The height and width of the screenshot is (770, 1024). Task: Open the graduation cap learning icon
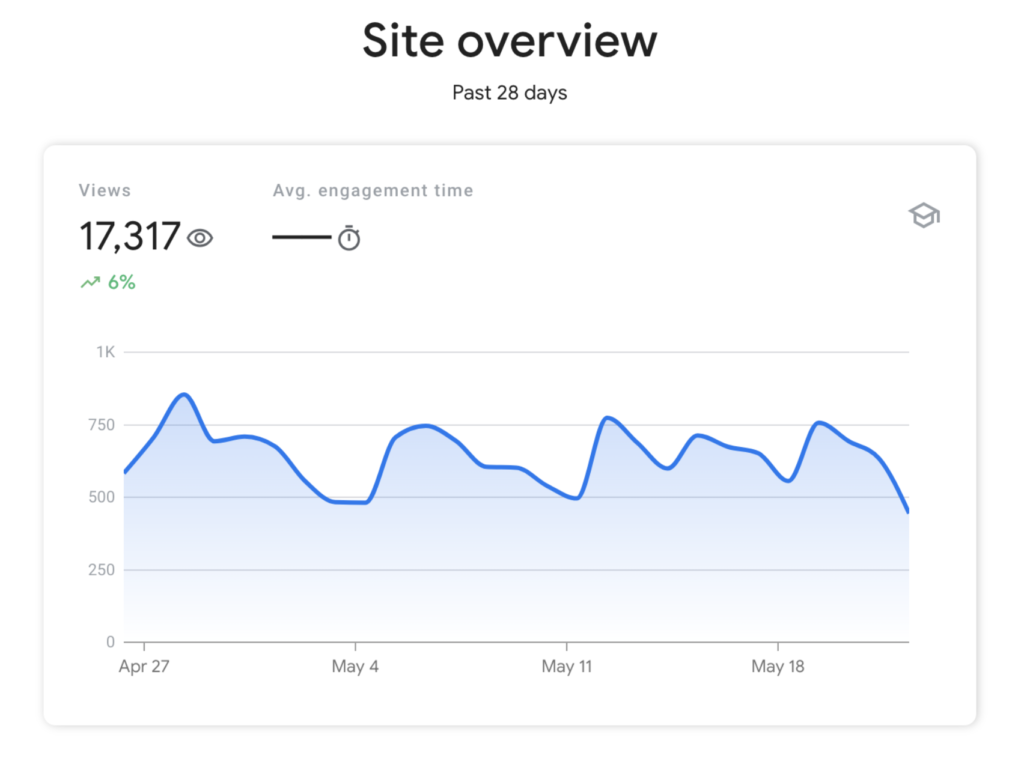pyautogui.click(x=923, y=215)
